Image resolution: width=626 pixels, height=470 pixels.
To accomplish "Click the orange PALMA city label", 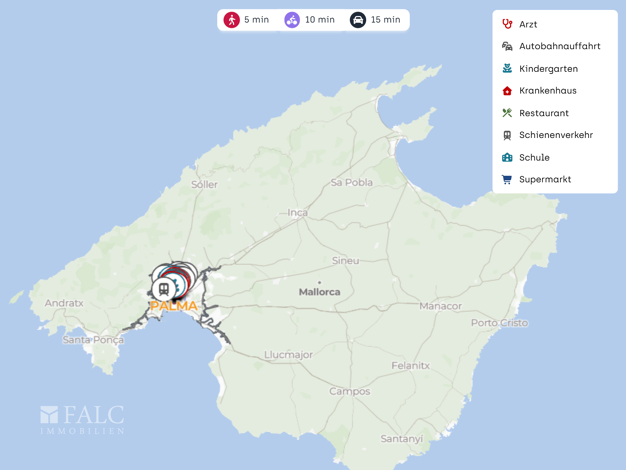I will [x=174, y=306].
